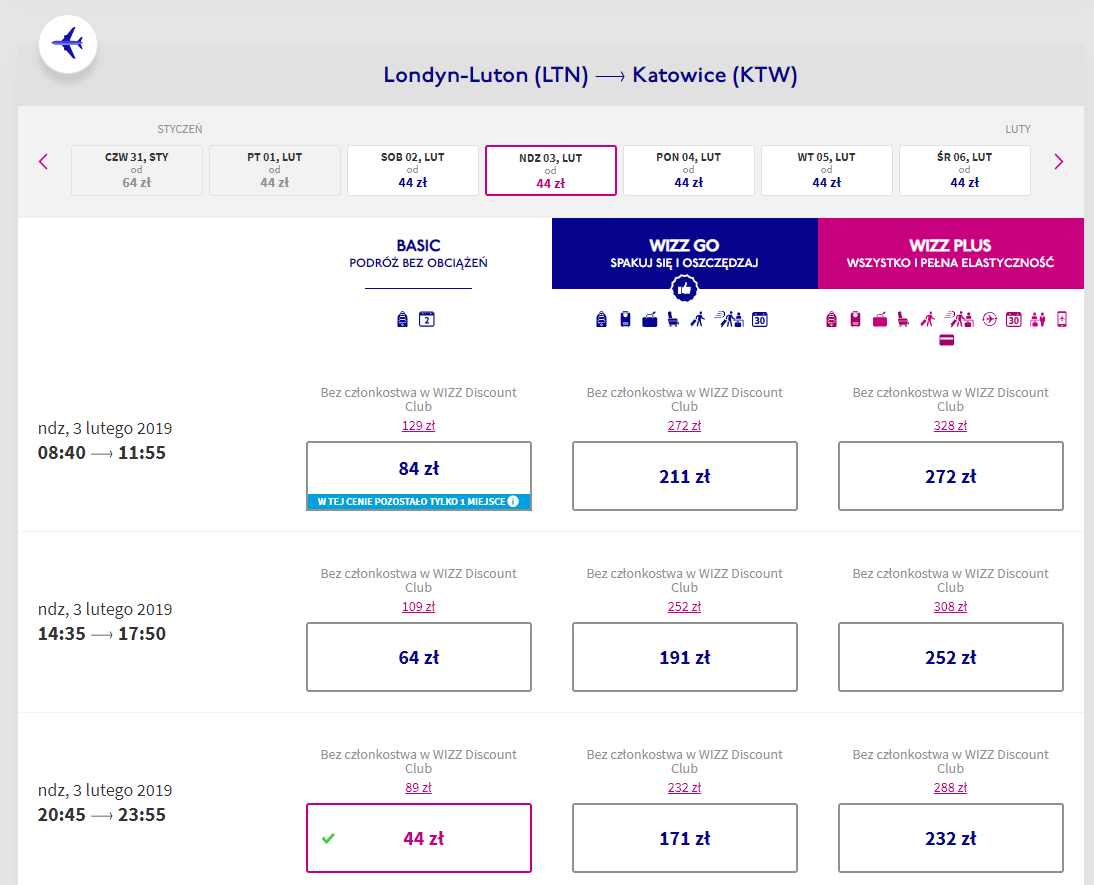Viewport: 1094px width, 885px height.
Task: Click the Londyn-Luton to Katowice route title
Action: 590,75
